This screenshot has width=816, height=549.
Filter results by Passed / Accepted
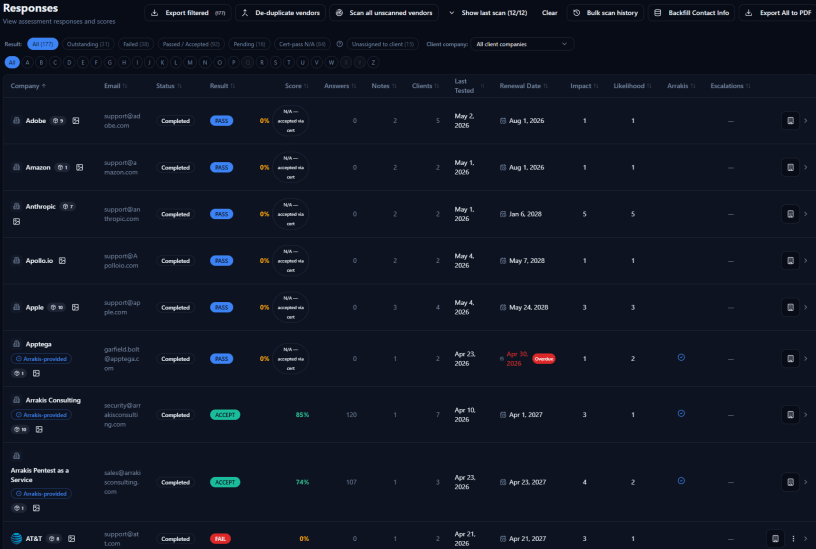point(191,44)
